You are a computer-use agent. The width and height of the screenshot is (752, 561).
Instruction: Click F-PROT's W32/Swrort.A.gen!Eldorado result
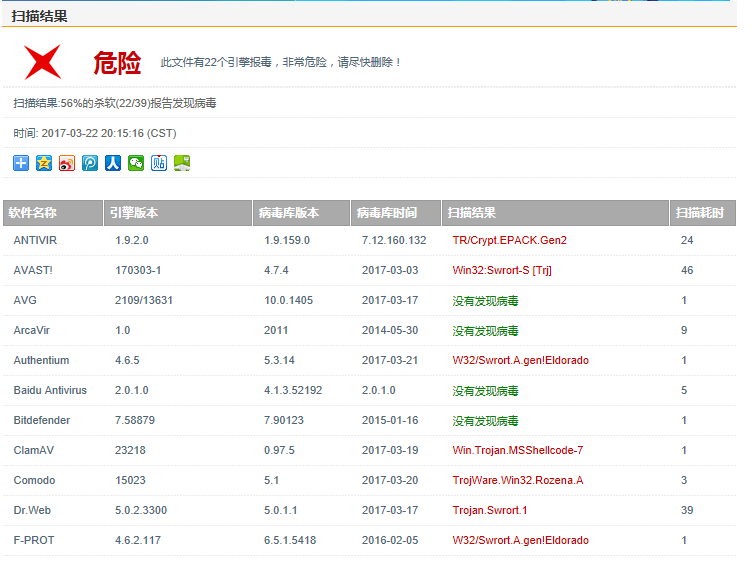(x=520, y=540)
